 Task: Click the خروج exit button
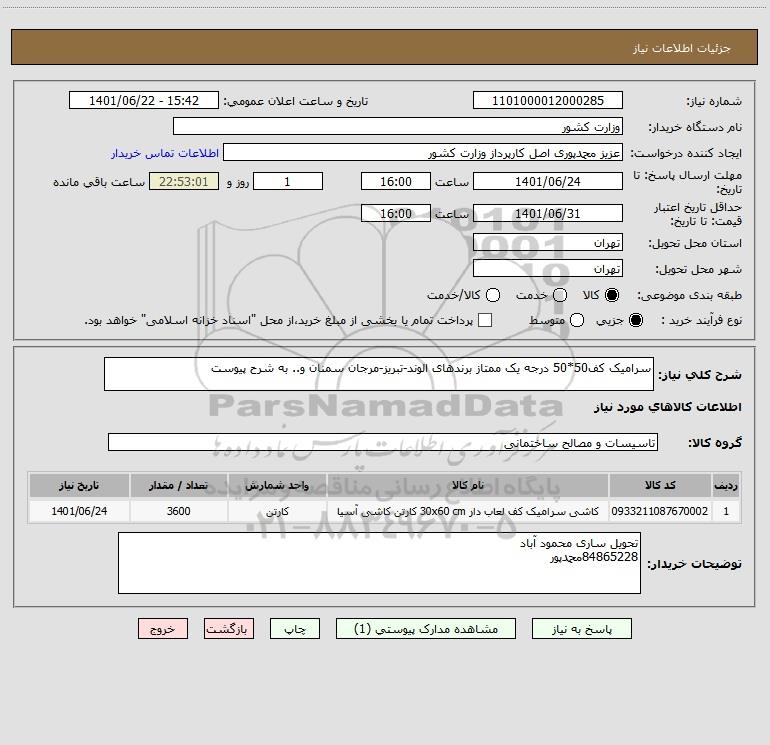163,629
